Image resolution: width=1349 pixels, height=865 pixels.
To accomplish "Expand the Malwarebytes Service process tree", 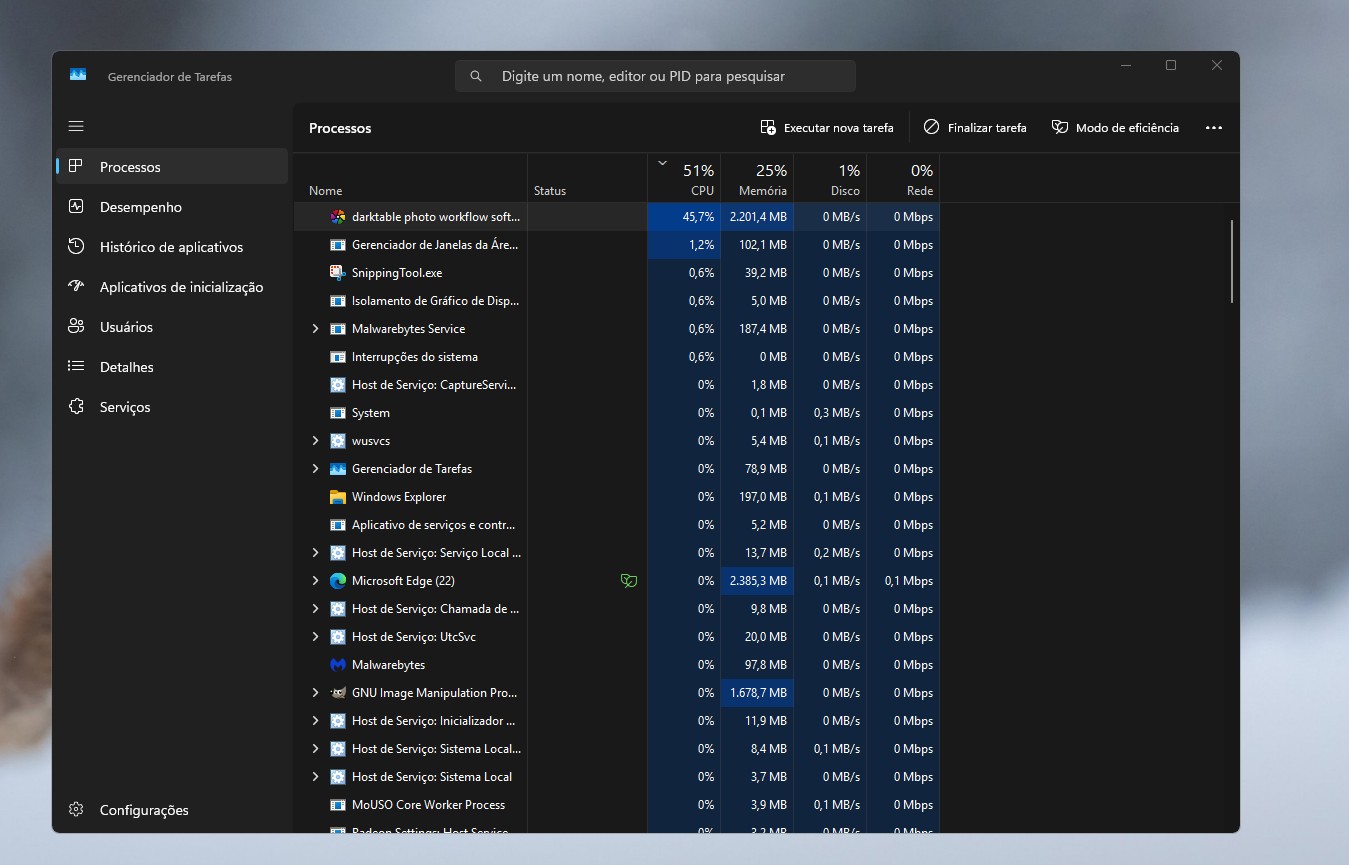I will pyautogui.click(x=315, y=329).
